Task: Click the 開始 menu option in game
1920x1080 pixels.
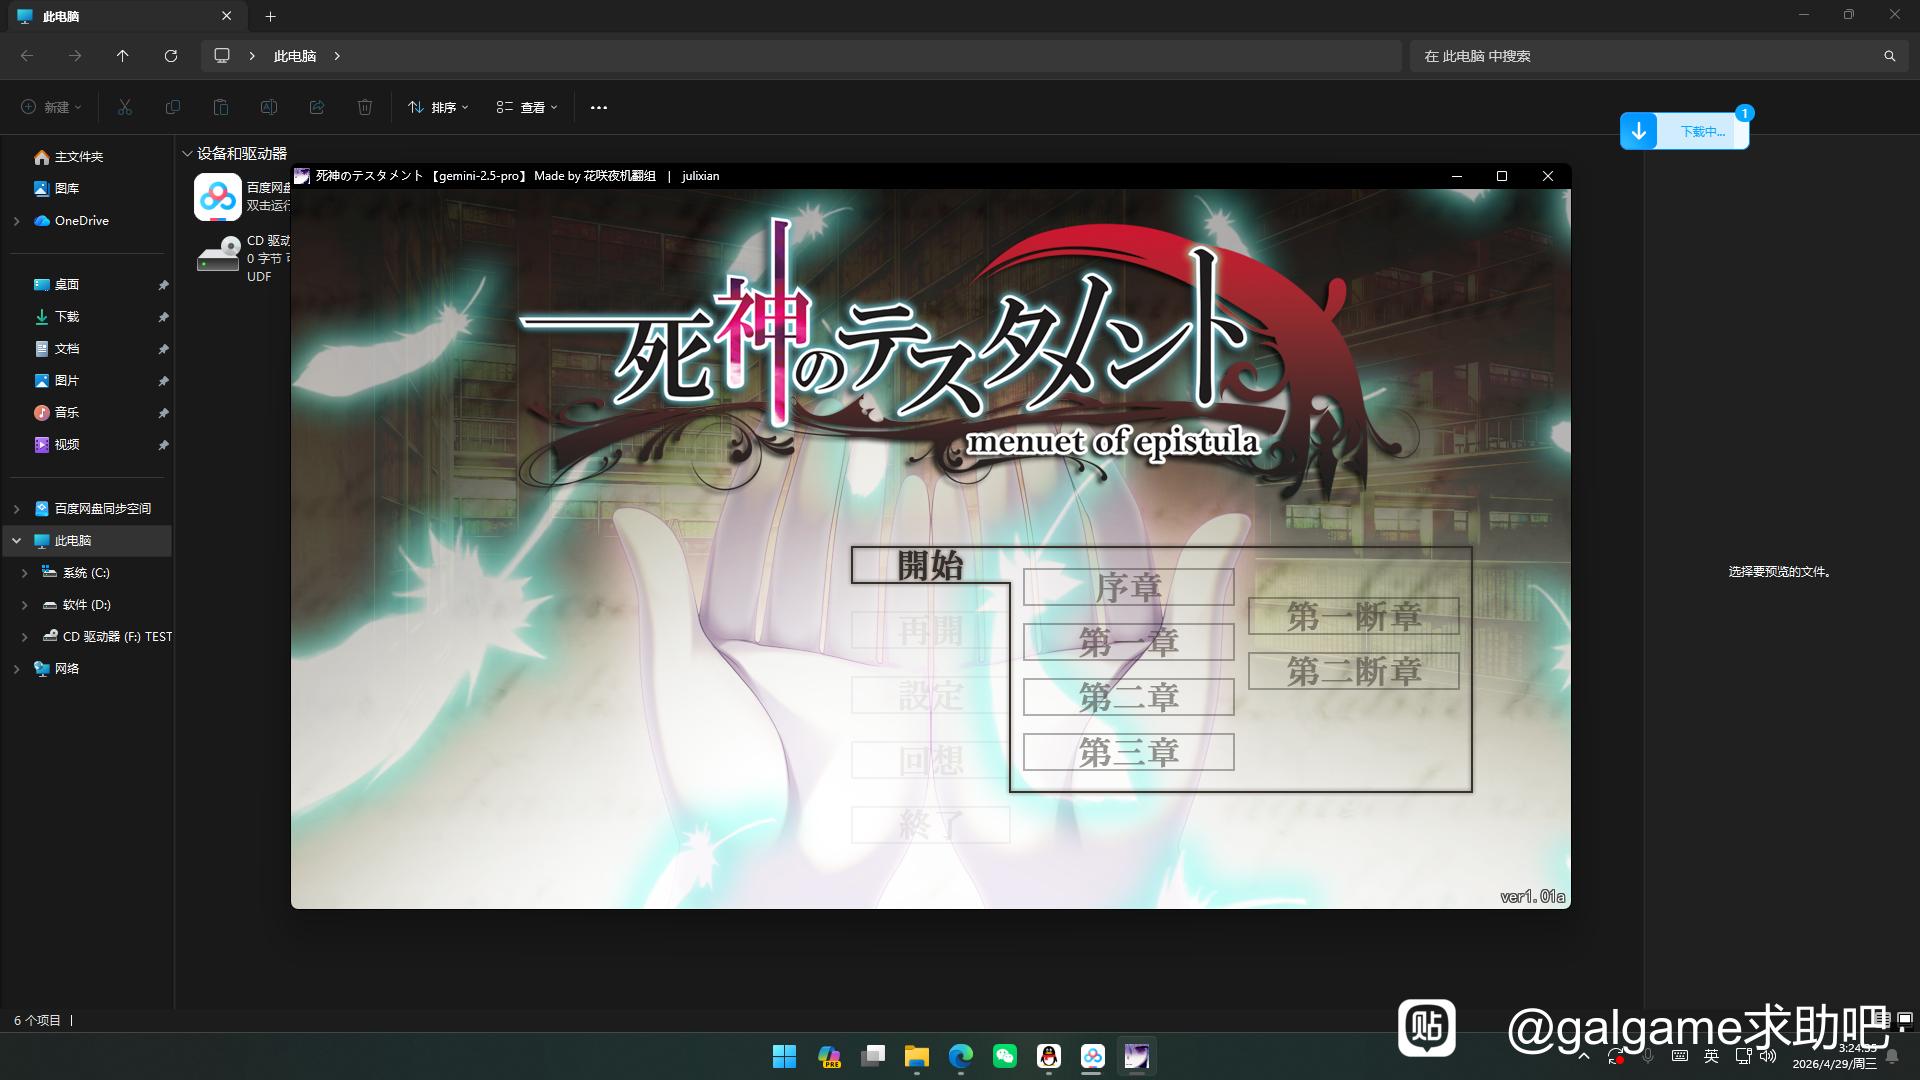Action: 930,565
